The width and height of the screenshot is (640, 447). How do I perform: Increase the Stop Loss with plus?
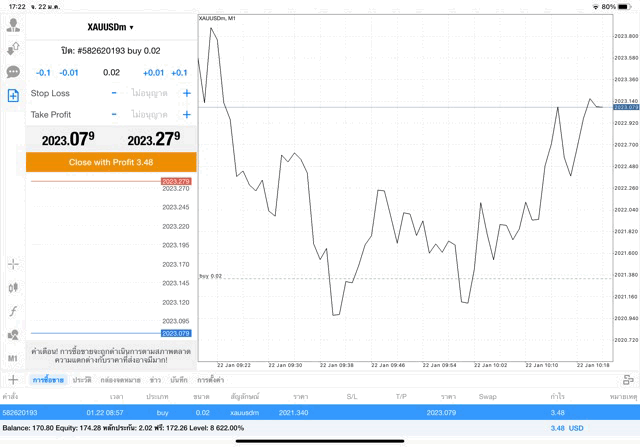click(186, 93)
